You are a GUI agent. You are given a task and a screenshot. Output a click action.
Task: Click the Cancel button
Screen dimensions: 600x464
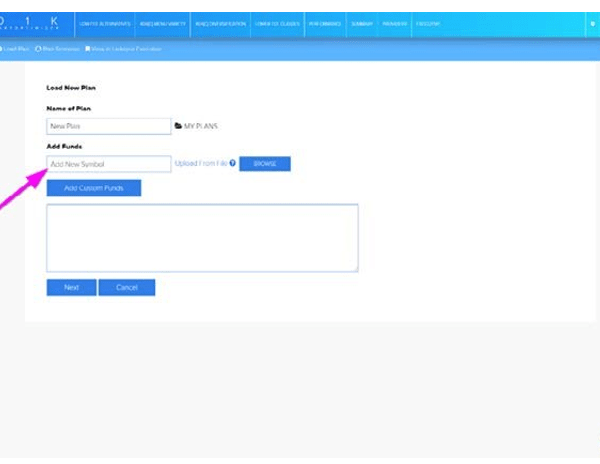click(x=126, y=287)
